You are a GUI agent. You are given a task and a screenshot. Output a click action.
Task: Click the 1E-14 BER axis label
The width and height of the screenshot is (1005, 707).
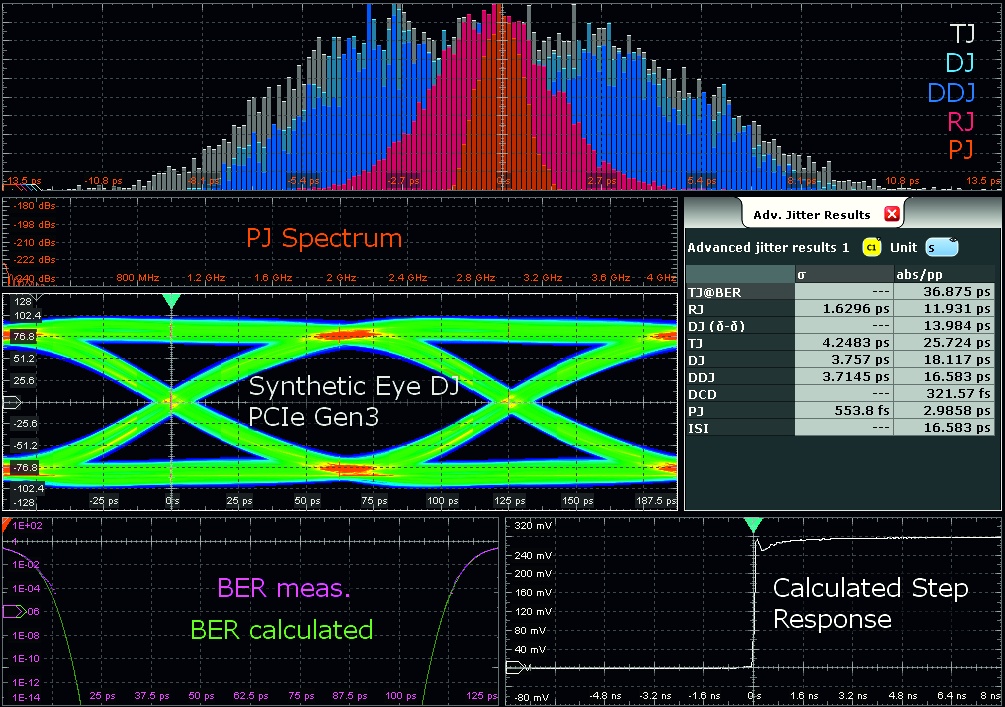[26, 697]
